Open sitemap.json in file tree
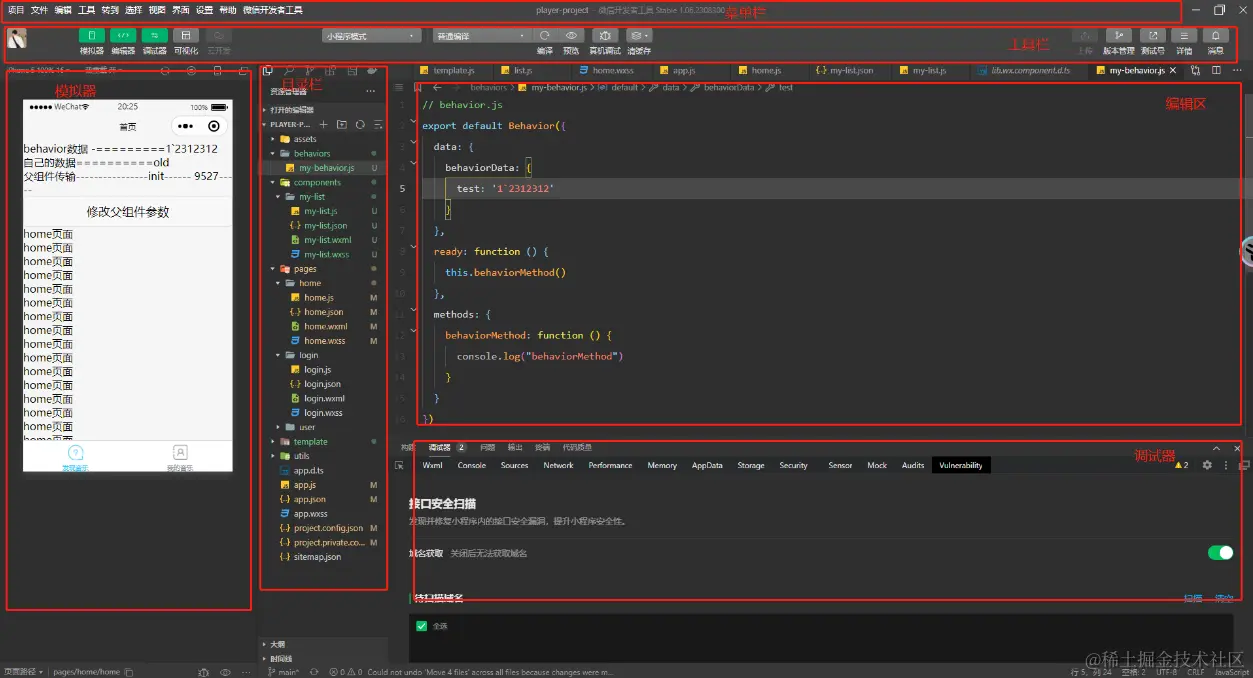 pos(317,557)
